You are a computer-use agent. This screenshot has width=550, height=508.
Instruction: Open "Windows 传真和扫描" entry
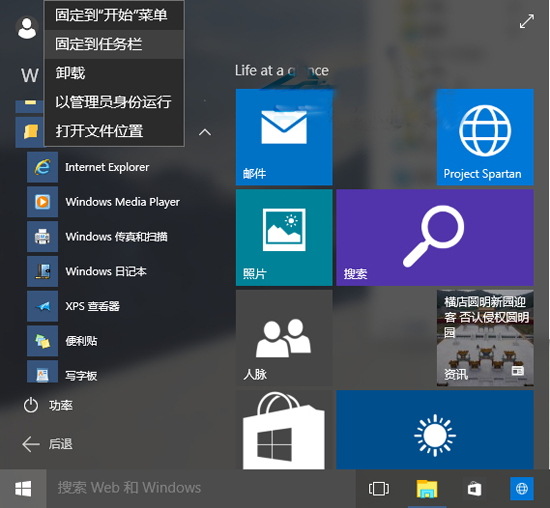tap(116, 237)
